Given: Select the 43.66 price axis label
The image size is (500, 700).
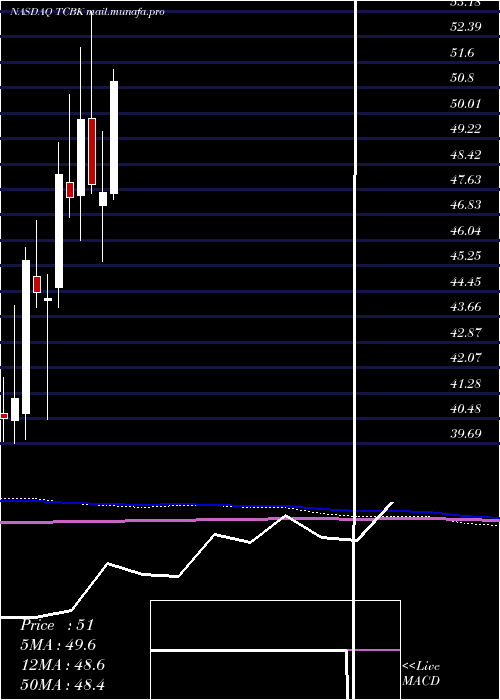Looking at the screenshot, I should point(466,307).
